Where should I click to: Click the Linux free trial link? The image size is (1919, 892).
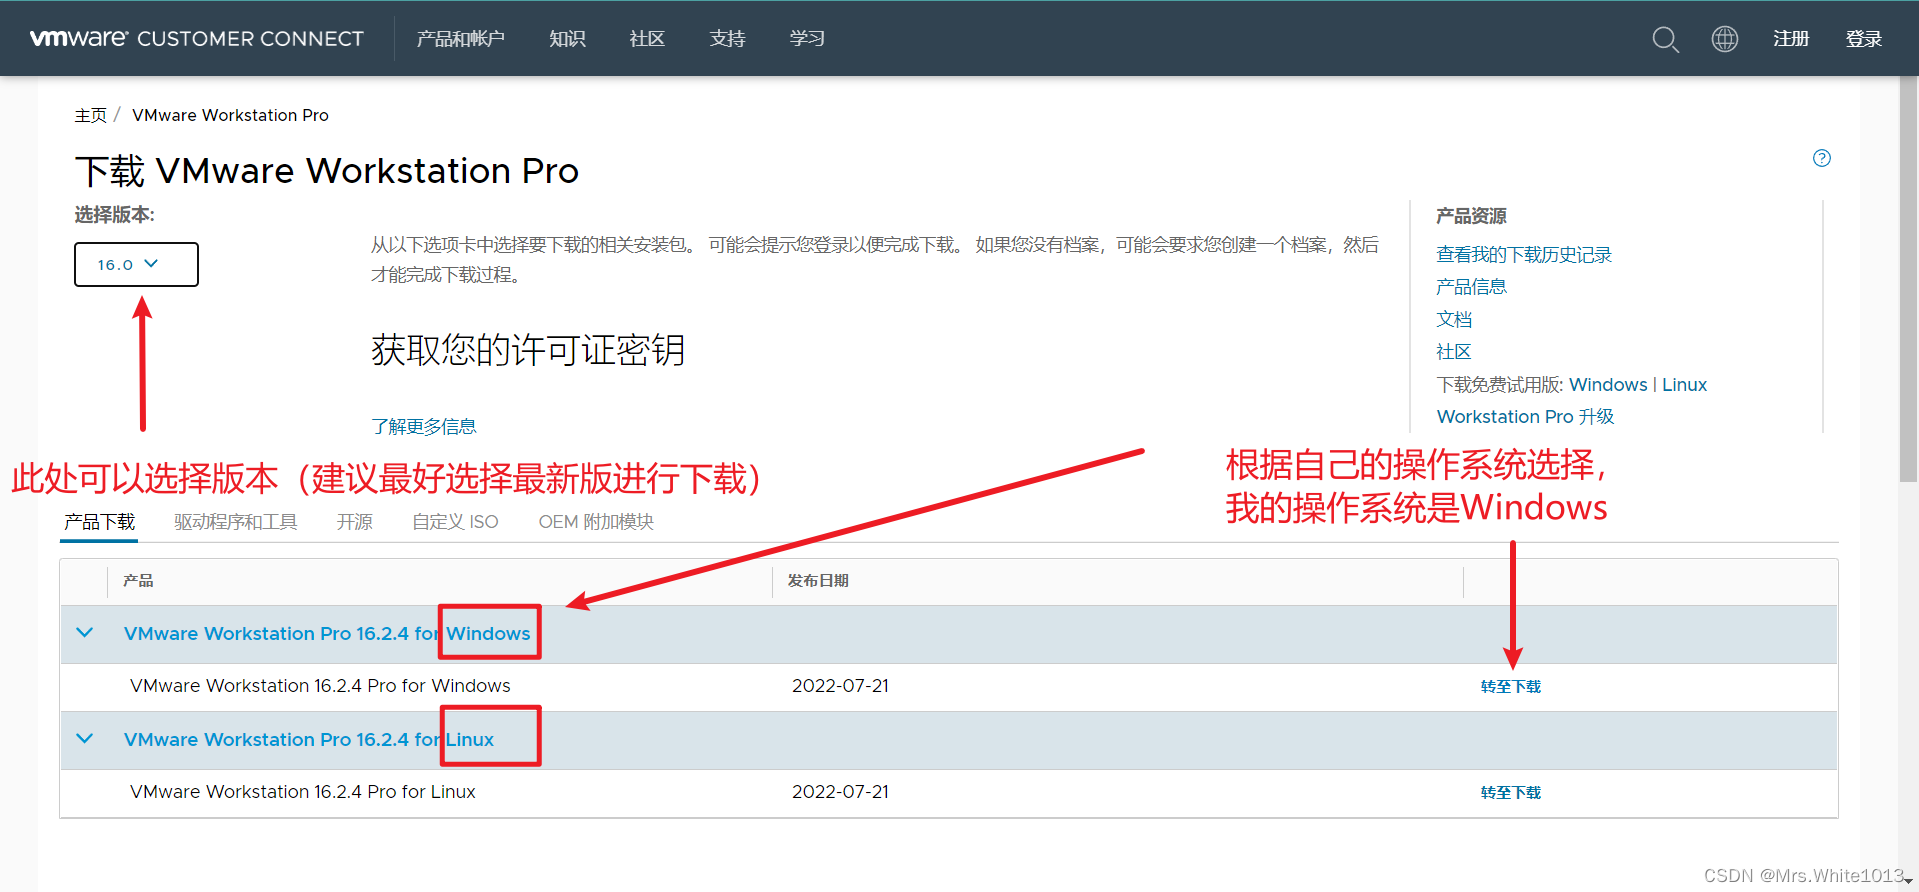[x=1684, y=385]
